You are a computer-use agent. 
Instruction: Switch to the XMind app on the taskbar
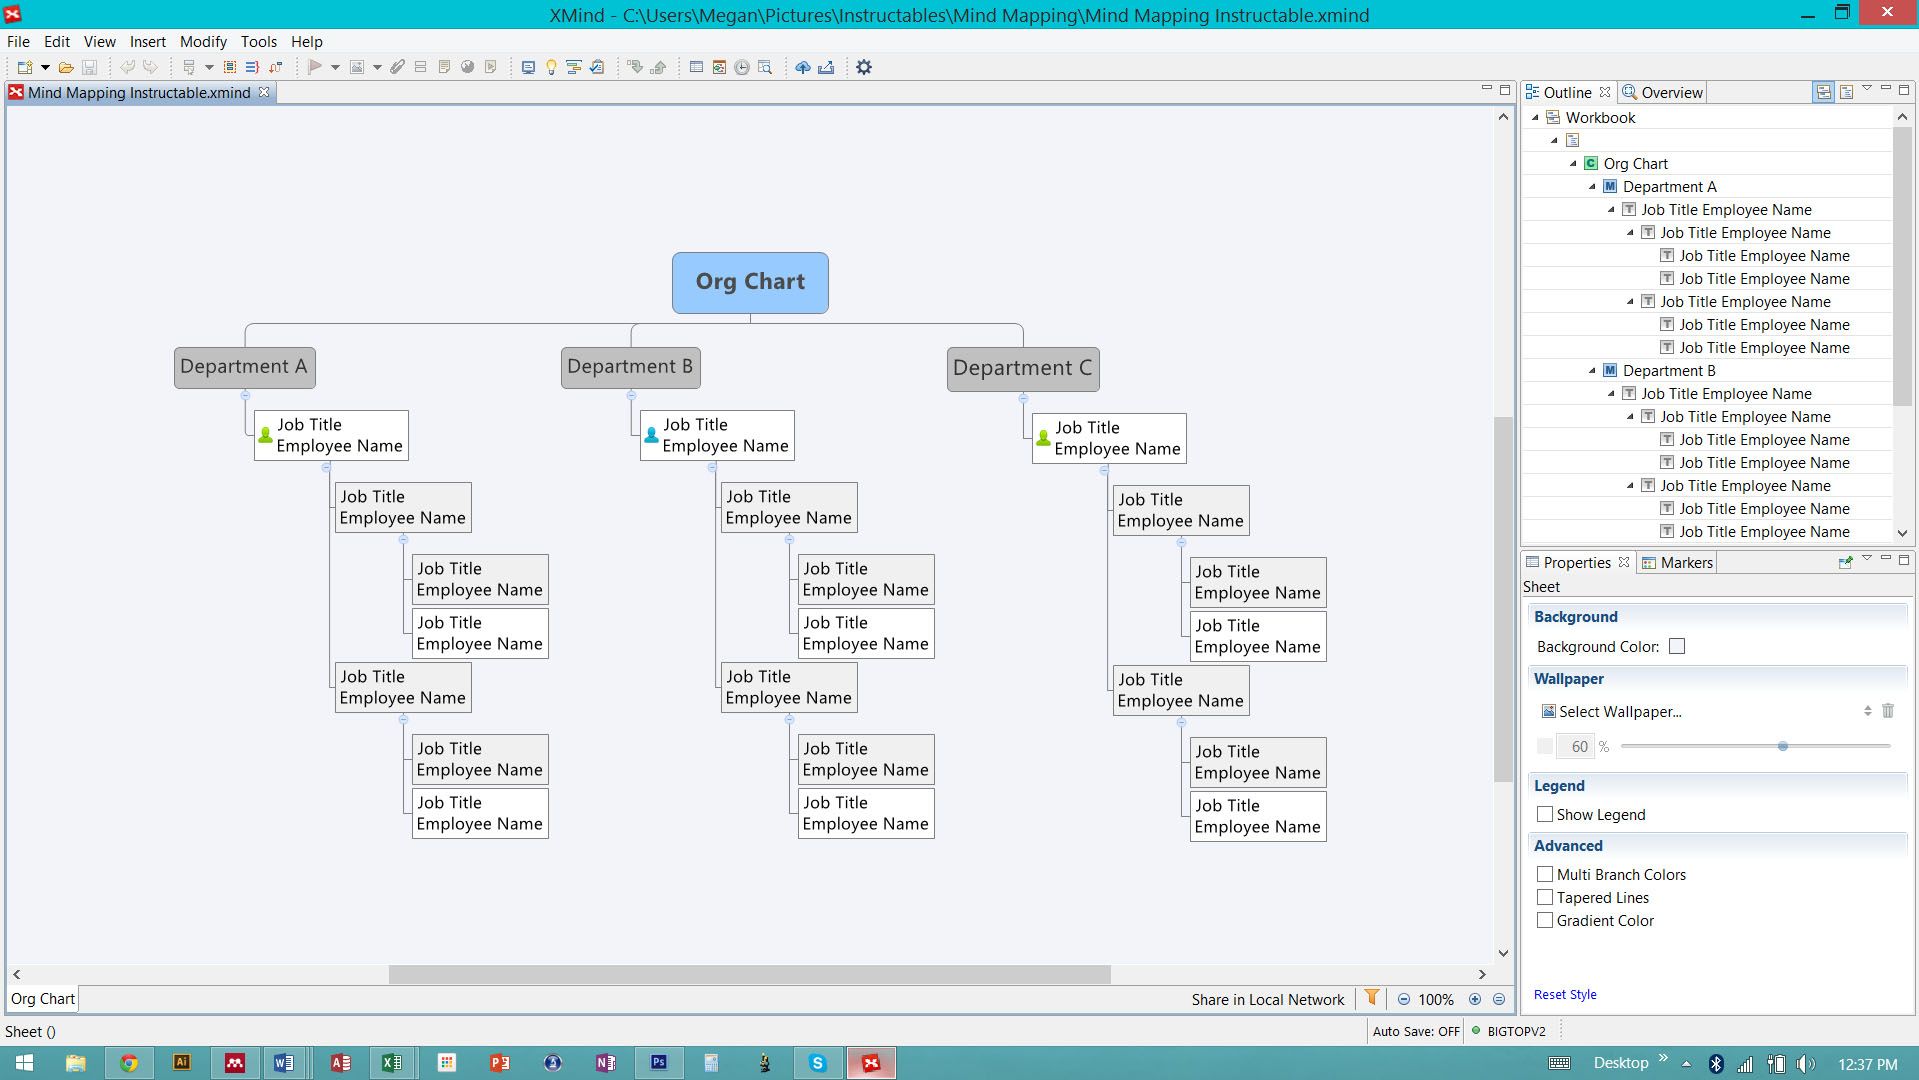point(871,1063)
